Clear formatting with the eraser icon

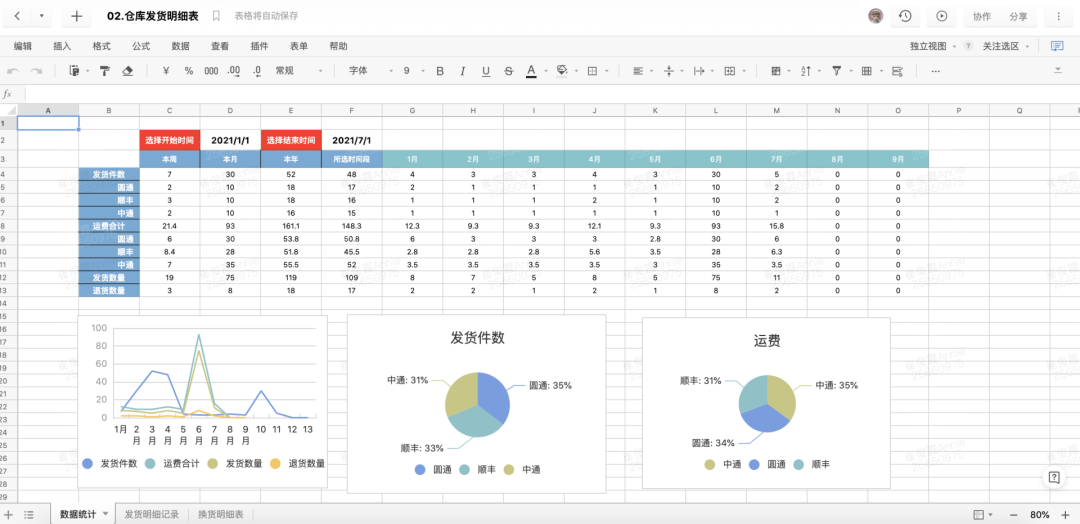[127, 71]
